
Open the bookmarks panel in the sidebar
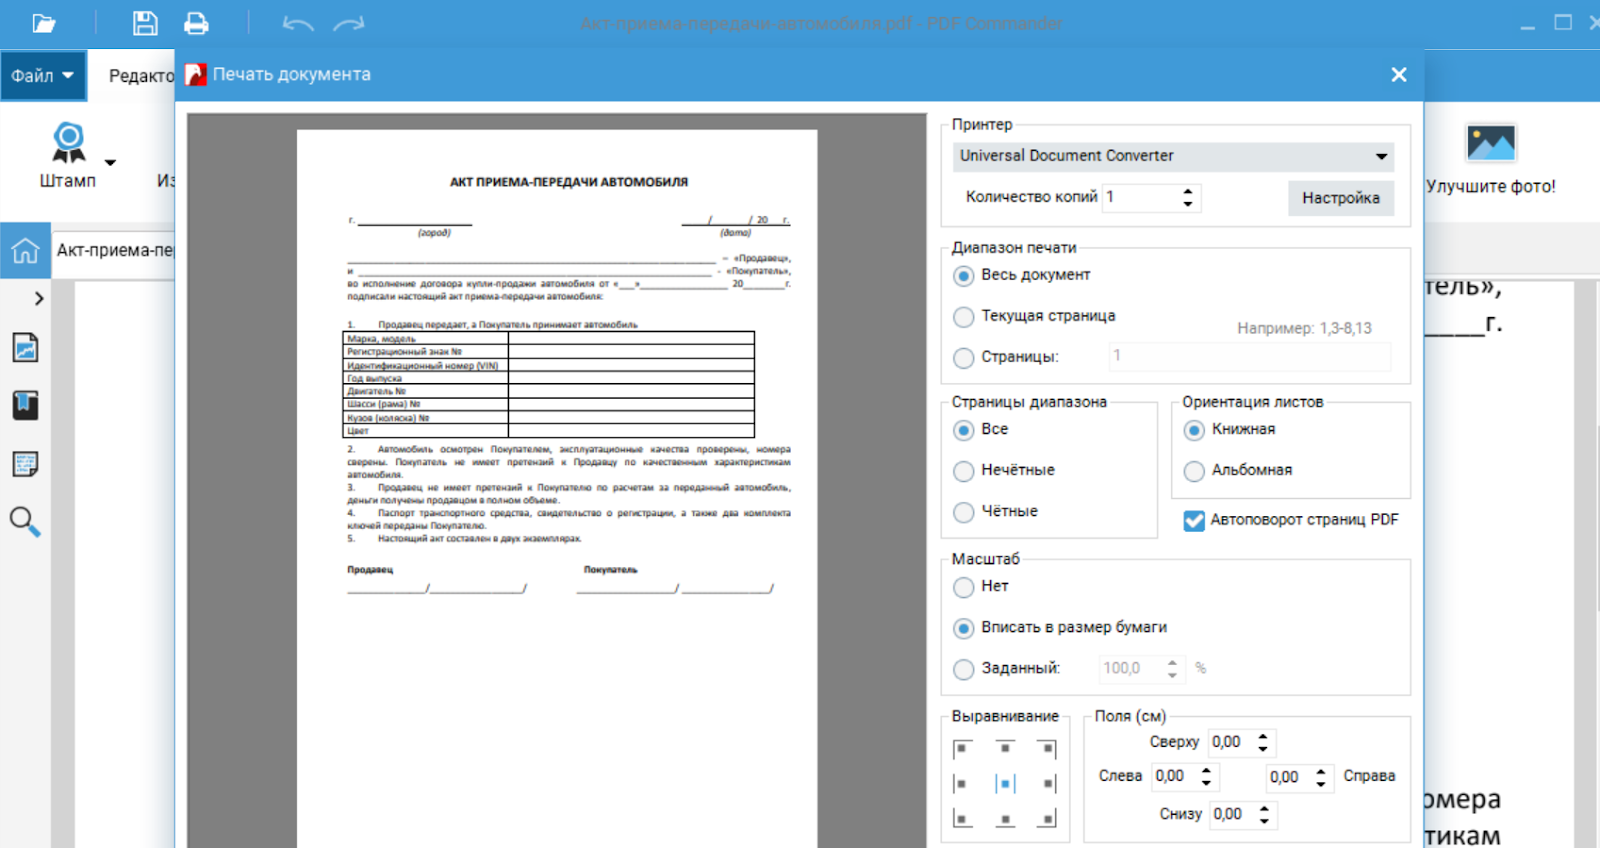coord(25,405)
